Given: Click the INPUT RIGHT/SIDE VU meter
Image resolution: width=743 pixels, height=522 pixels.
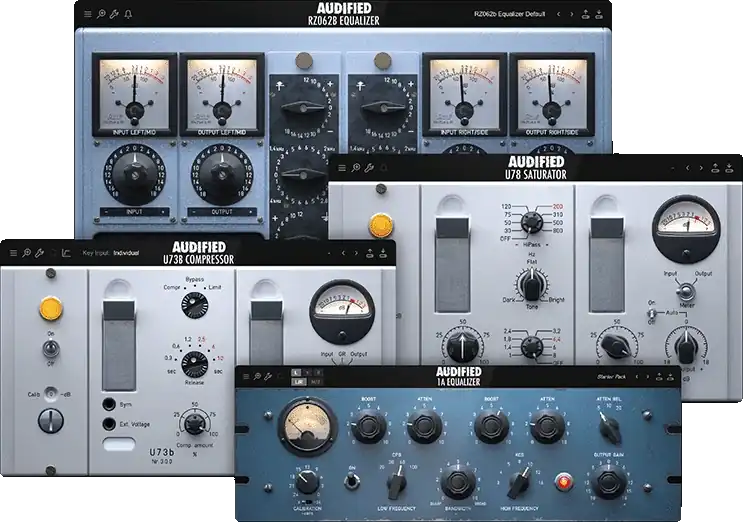Looking at the screenshot, I should (464, 95).
